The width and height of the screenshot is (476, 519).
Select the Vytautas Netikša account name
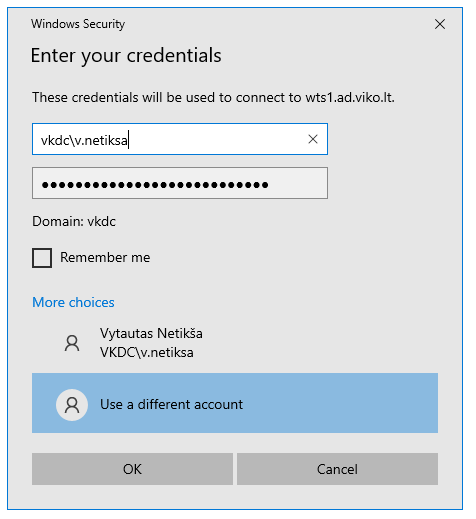point(151,334)
